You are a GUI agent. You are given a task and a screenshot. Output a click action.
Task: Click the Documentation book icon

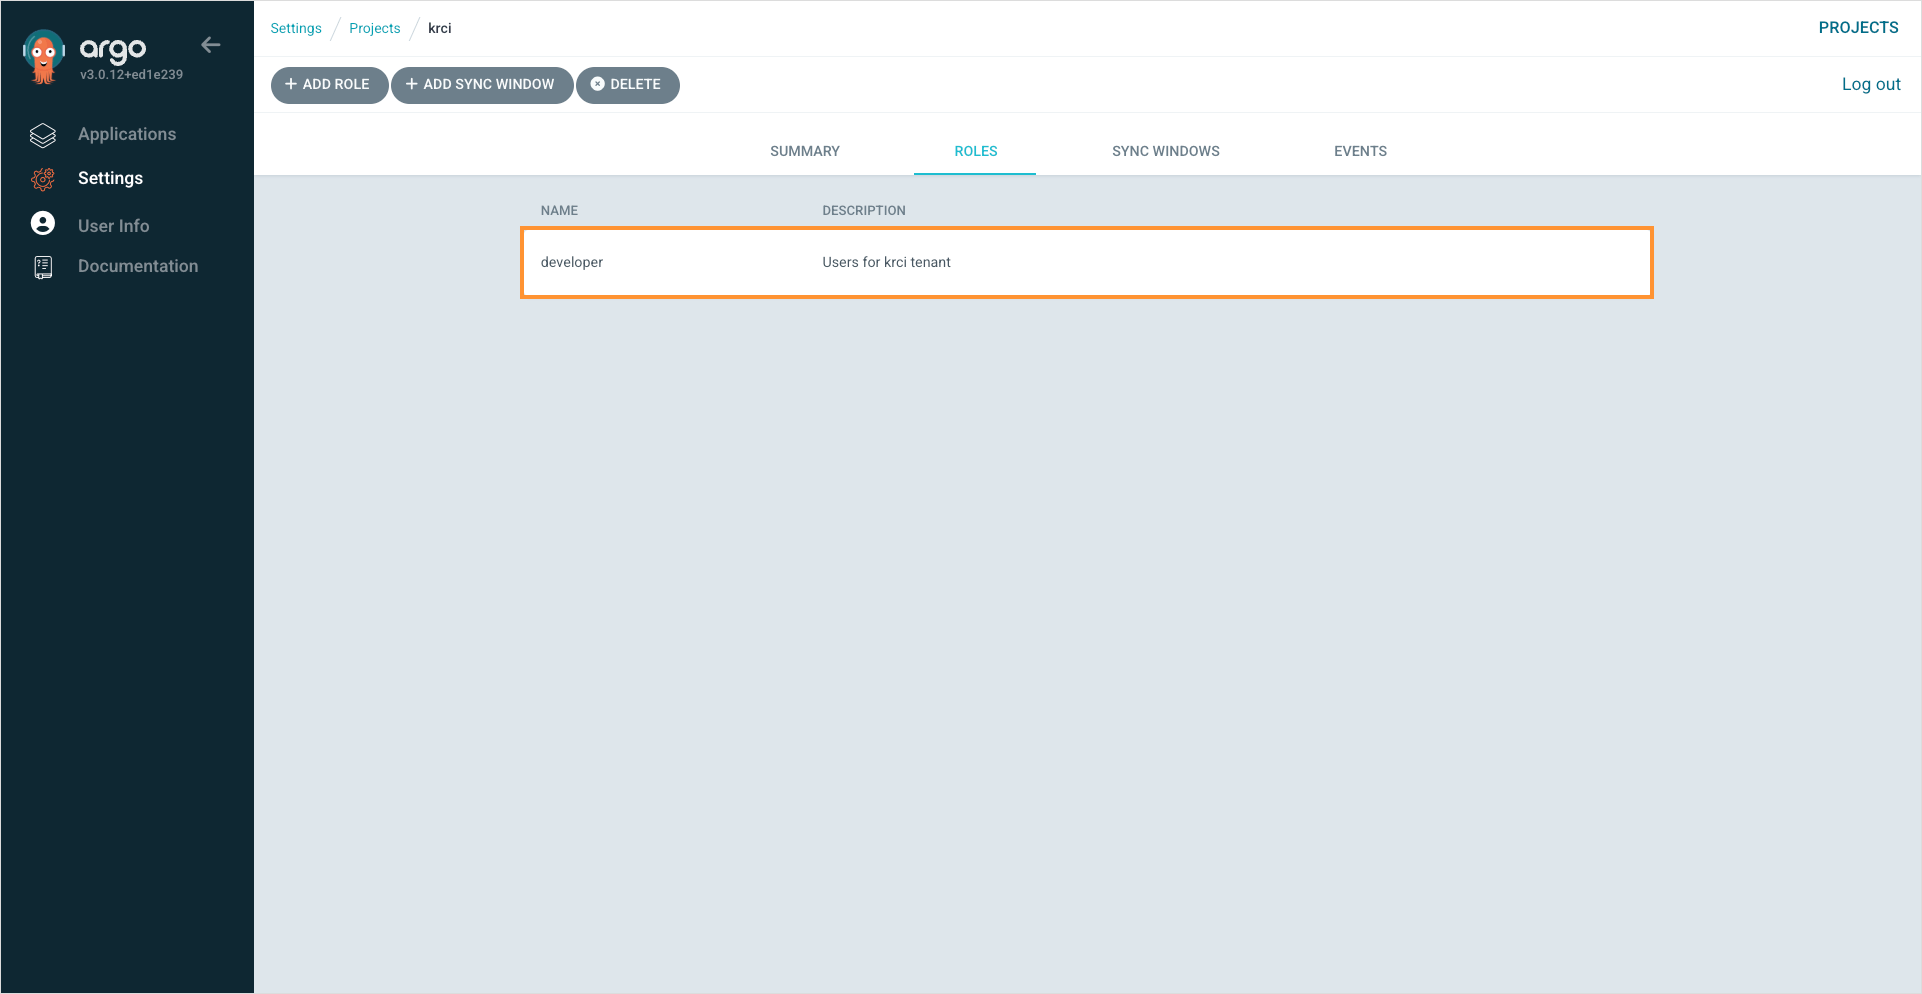pos(43,267)
